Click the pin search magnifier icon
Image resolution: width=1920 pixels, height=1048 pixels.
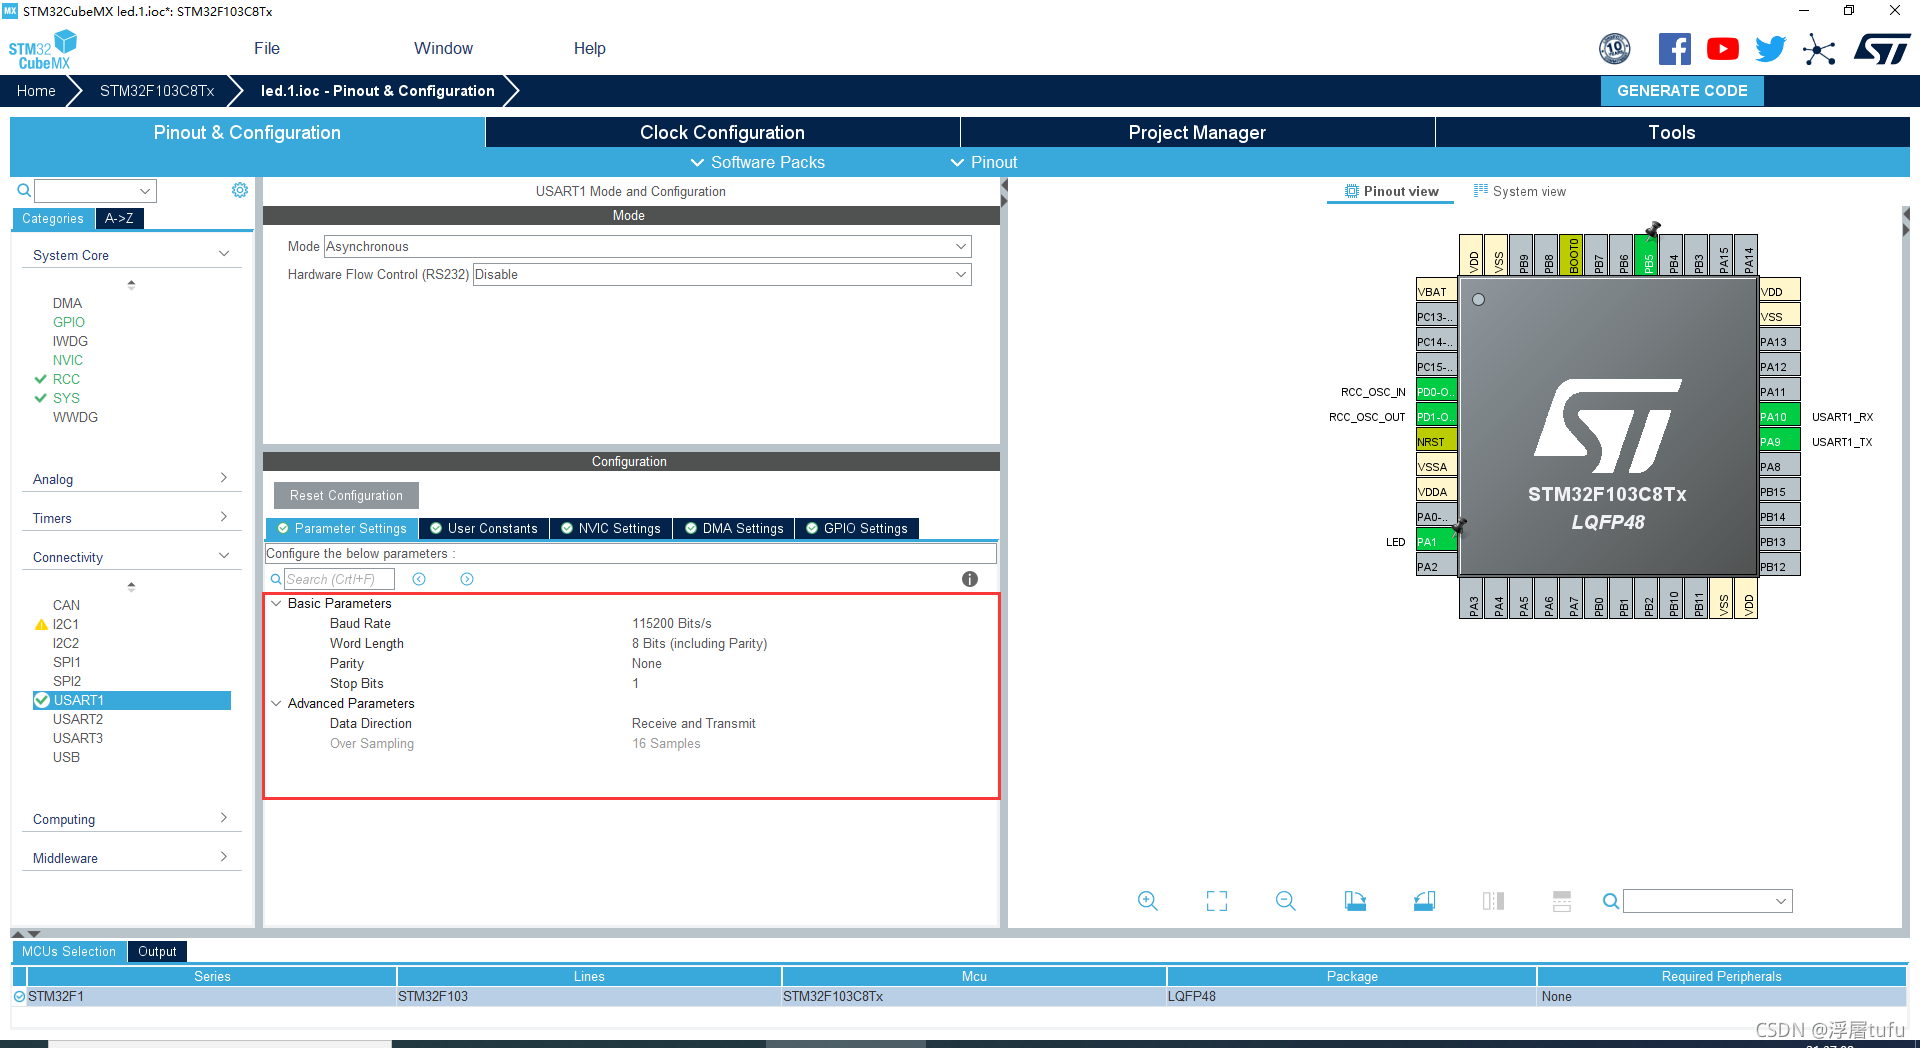pyautogui.click(x=1610, y=901)
